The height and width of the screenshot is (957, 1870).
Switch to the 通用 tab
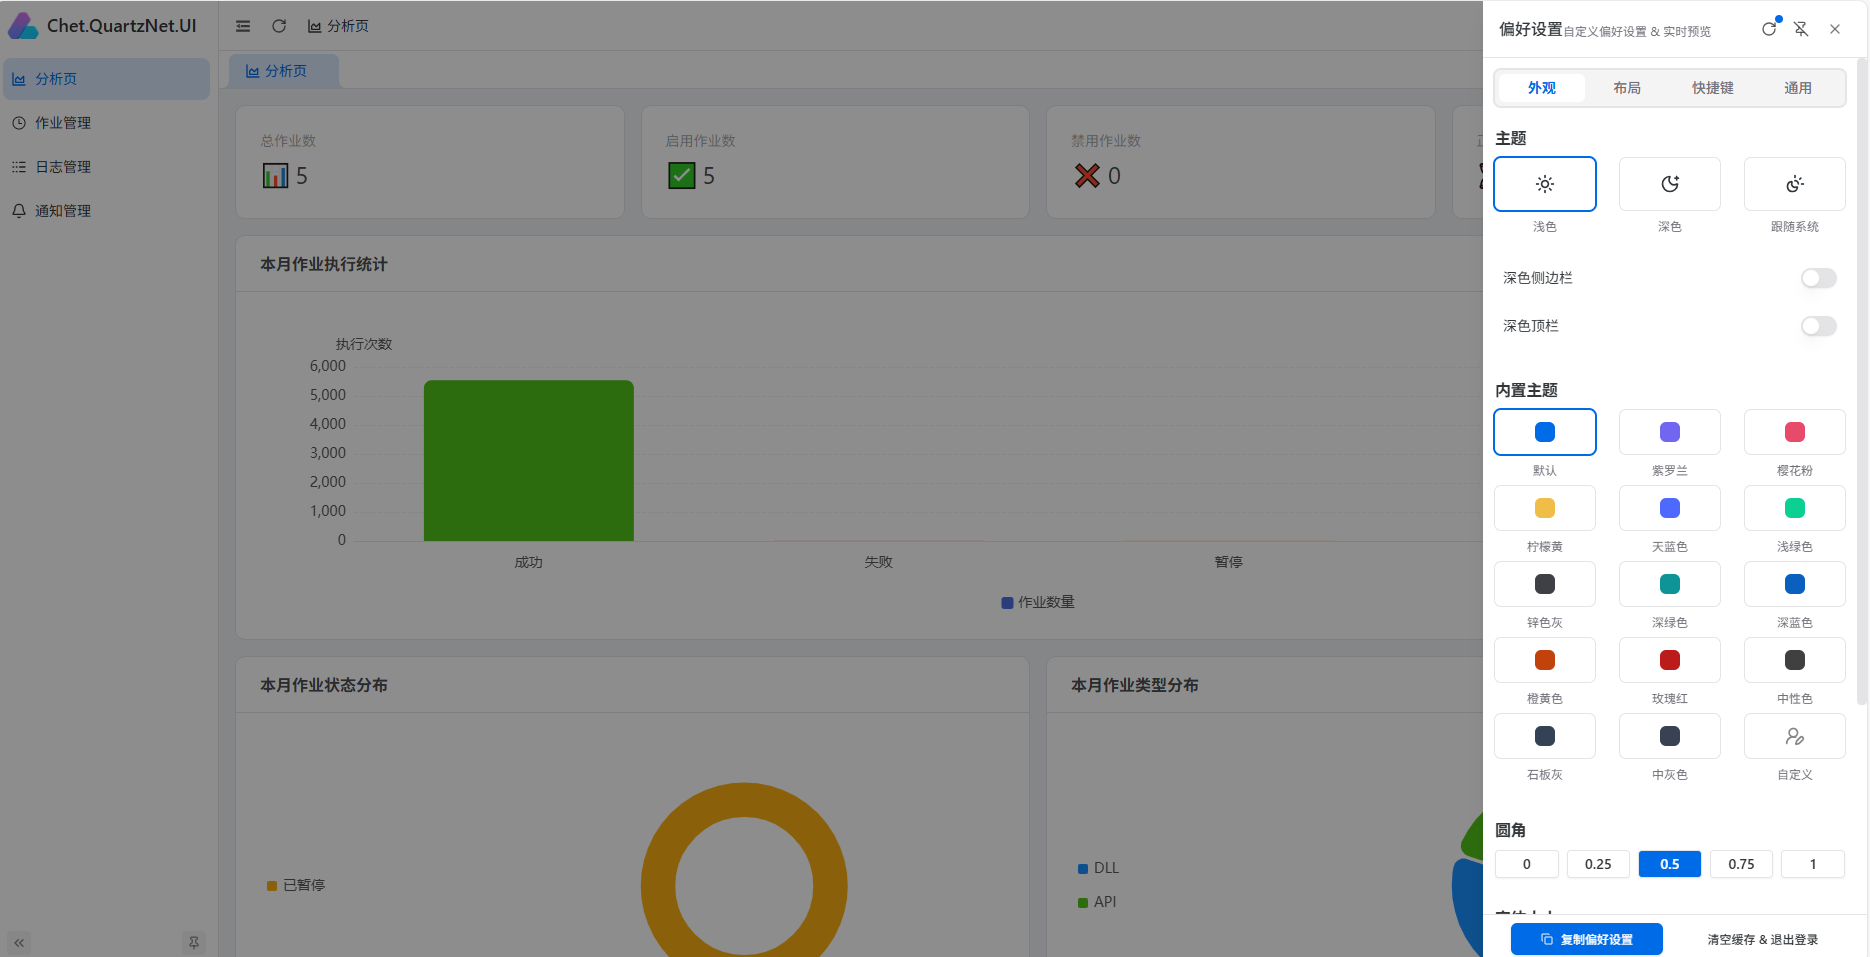(x=1798, y=88)
